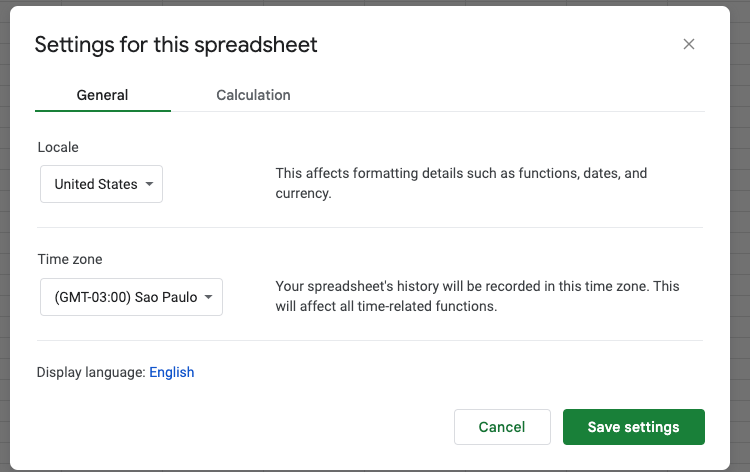750x472 pixels.
Task: Open the Calculation tab
Action: 253,95
